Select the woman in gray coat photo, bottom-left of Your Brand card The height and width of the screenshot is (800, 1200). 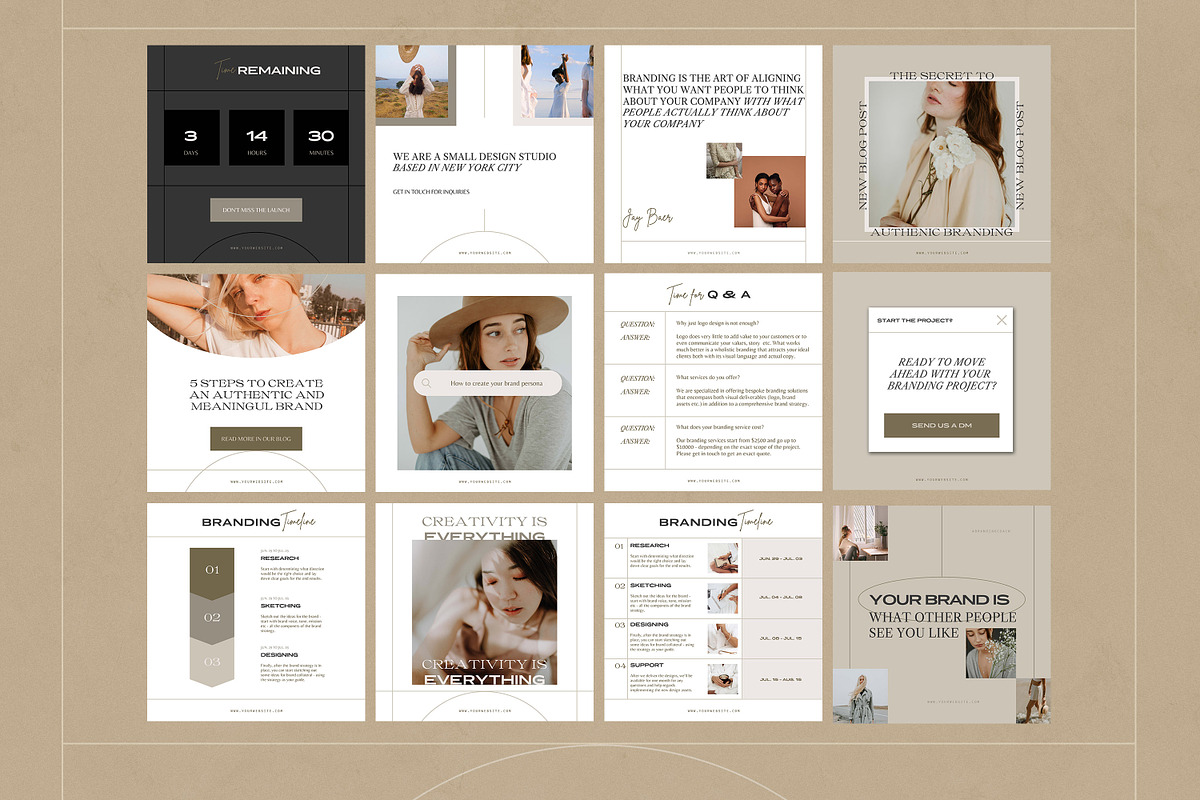click(860, 695)
